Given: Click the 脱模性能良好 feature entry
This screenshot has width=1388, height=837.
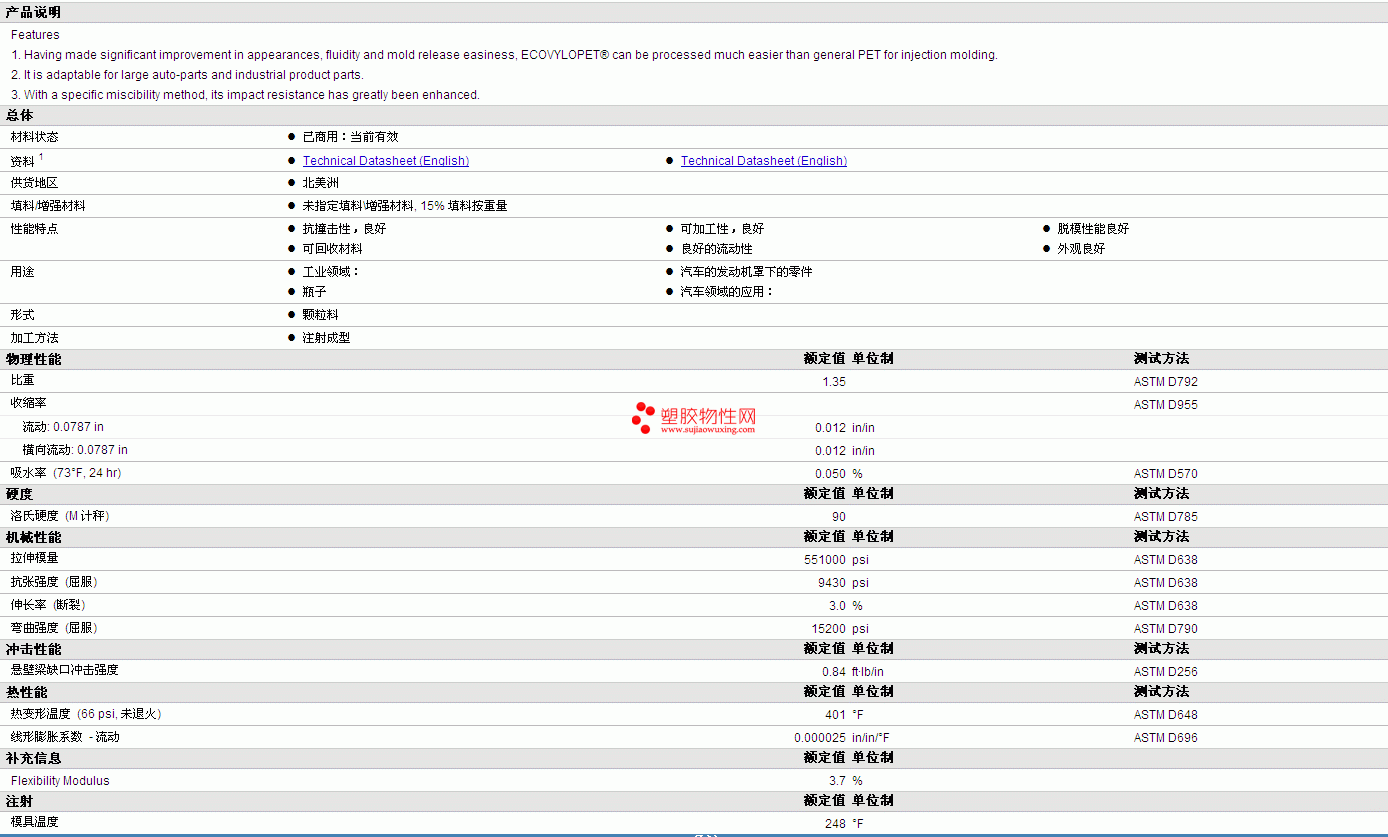Looking at the screenshot, I should coord(1094,229).
